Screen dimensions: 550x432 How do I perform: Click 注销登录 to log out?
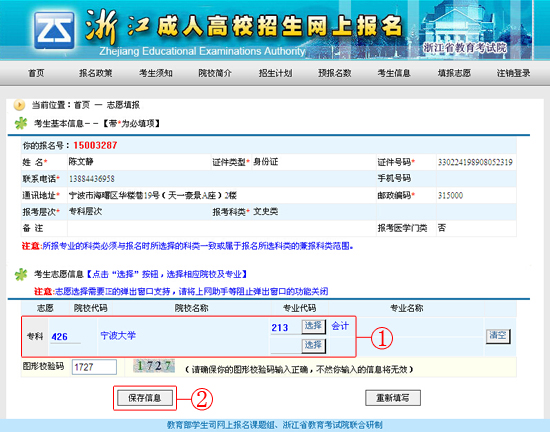(513, 73)
